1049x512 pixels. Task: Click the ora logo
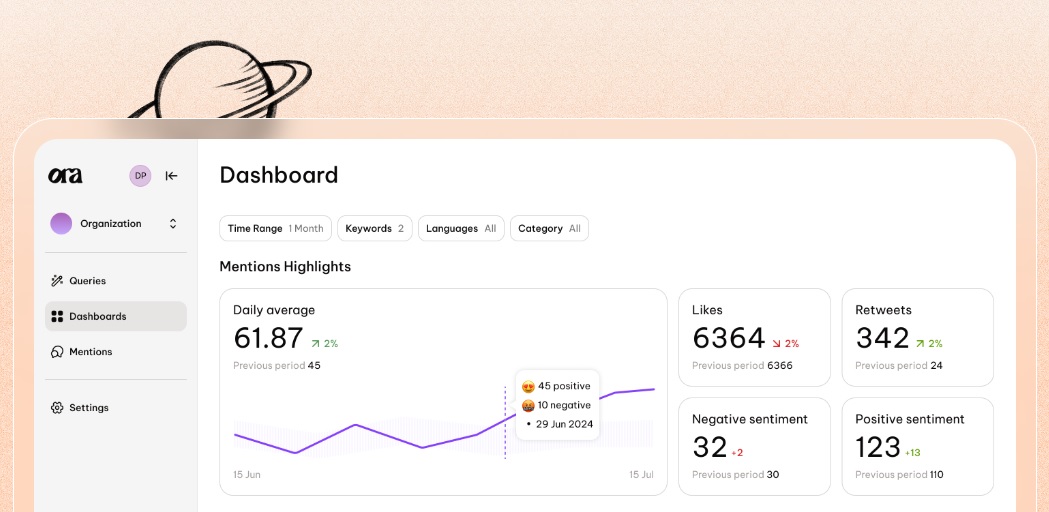click(66, 176)
